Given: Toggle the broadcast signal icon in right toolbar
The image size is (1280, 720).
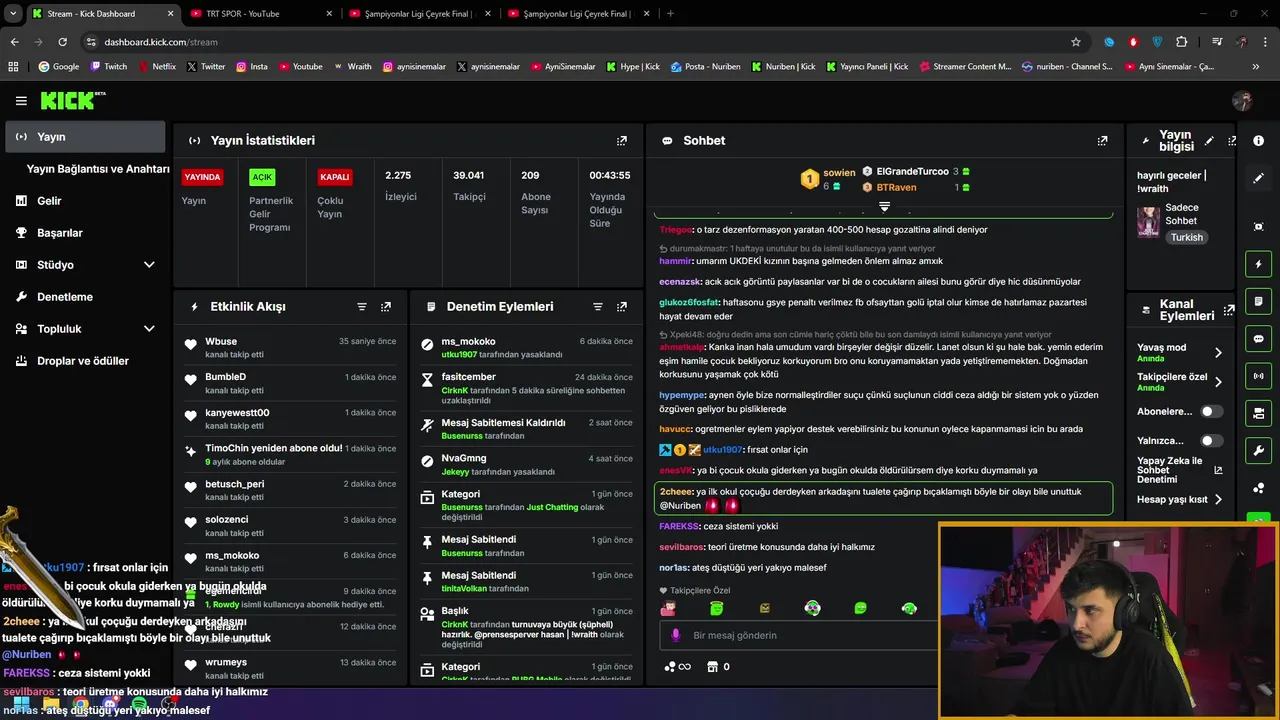Looking at the screenshot, I should coord(1259,376).
